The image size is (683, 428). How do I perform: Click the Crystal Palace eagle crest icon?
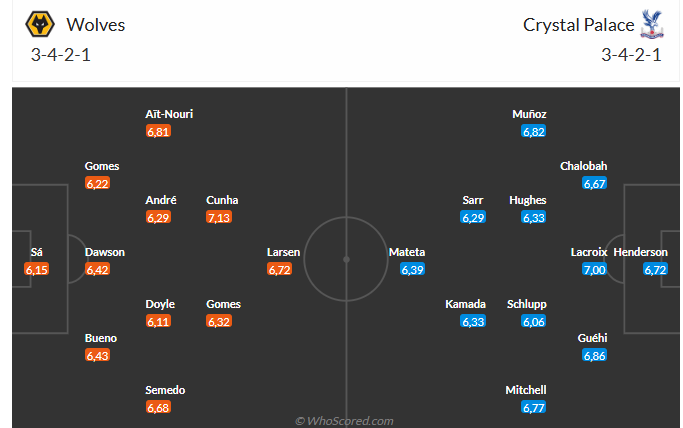pos(652,24)
